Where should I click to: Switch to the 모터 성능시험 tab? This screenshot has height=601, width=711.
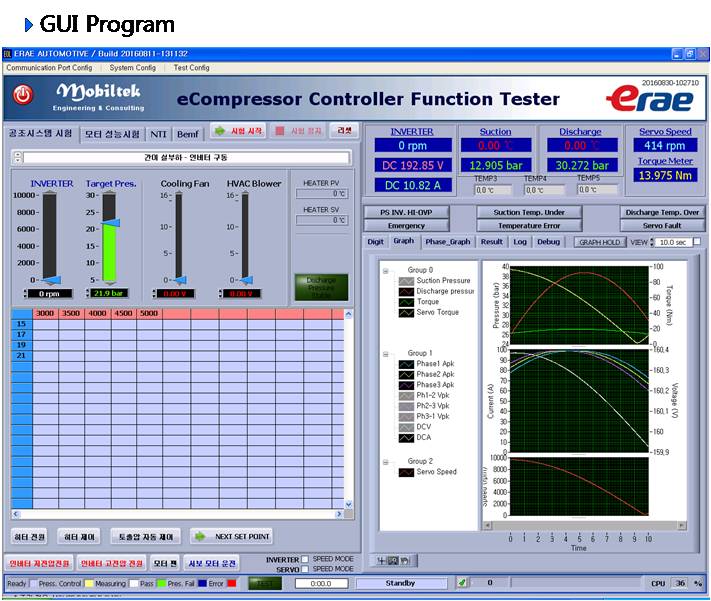112,134
